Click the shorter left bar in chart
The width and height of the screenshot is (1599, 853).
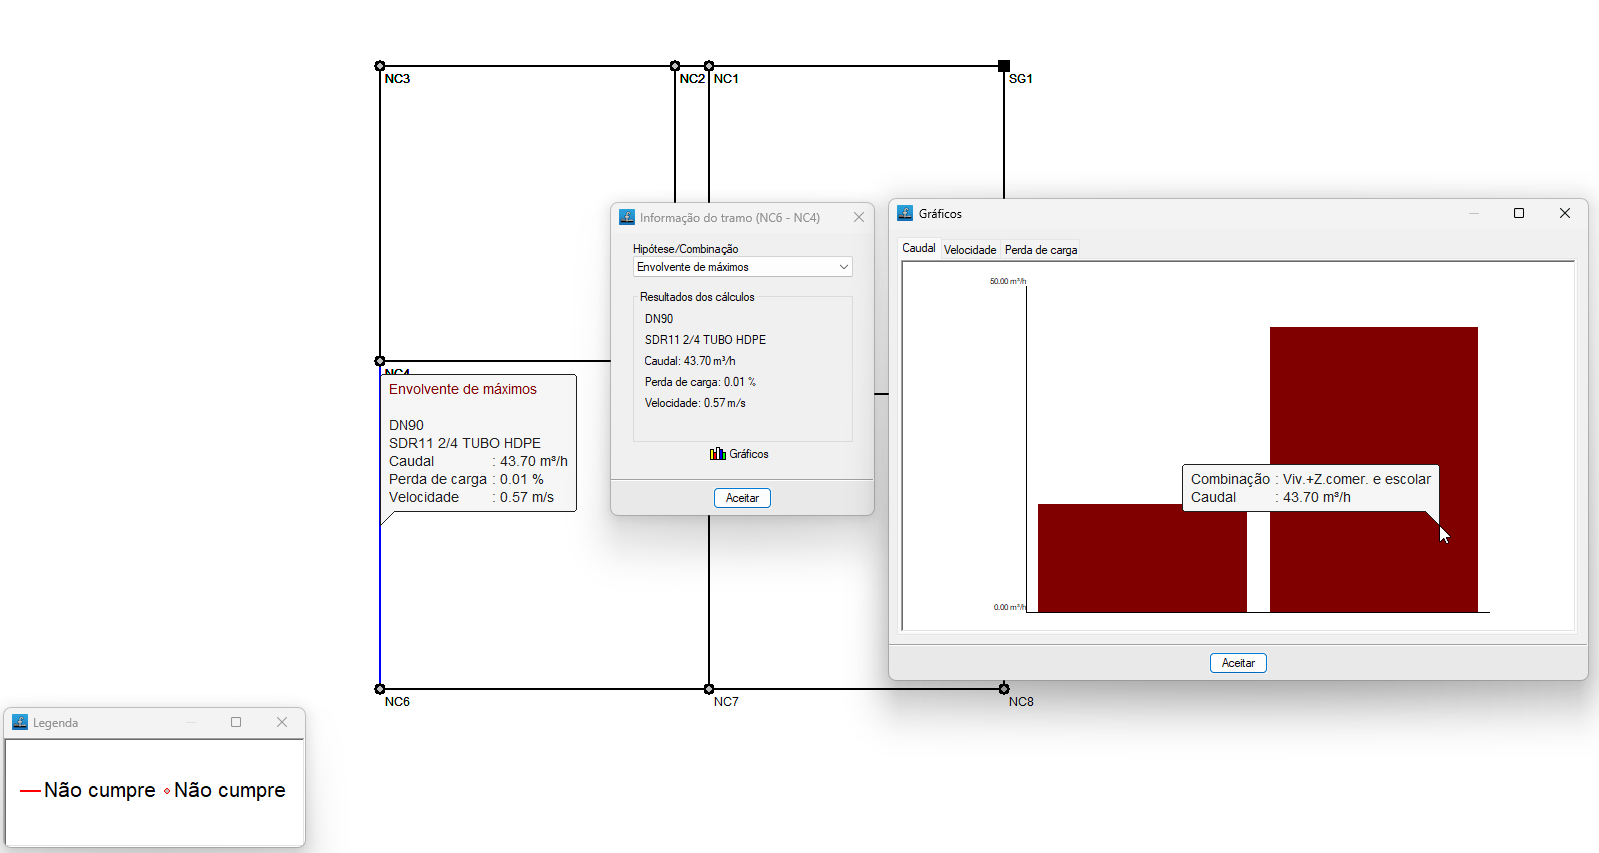pos(1142,558)
